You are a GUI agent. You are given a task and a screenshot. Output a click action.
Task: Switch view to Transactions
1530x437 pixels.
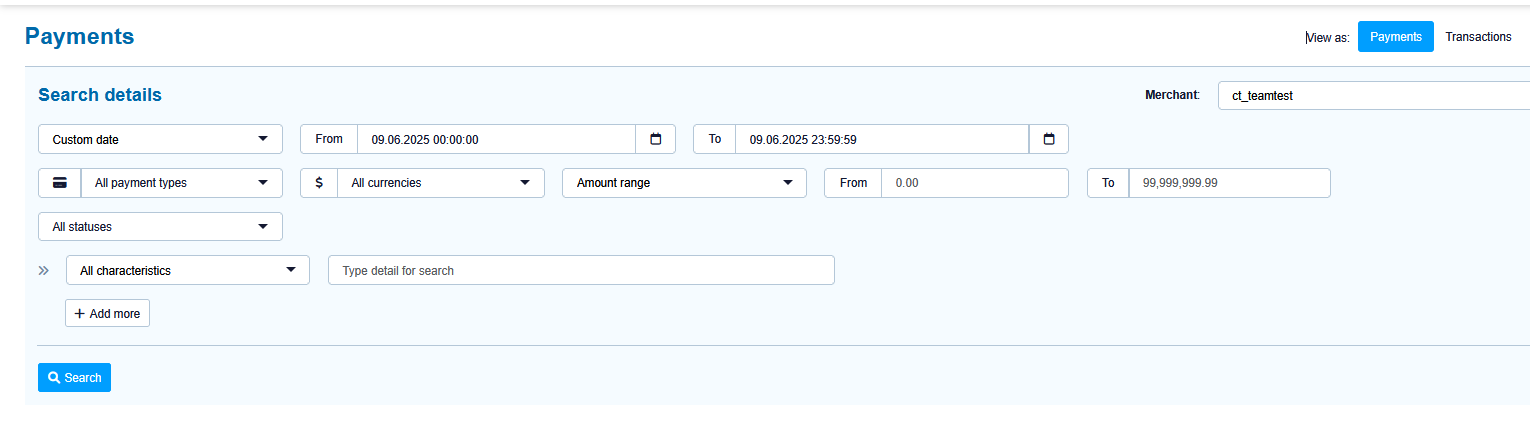tap(1478, 37)
